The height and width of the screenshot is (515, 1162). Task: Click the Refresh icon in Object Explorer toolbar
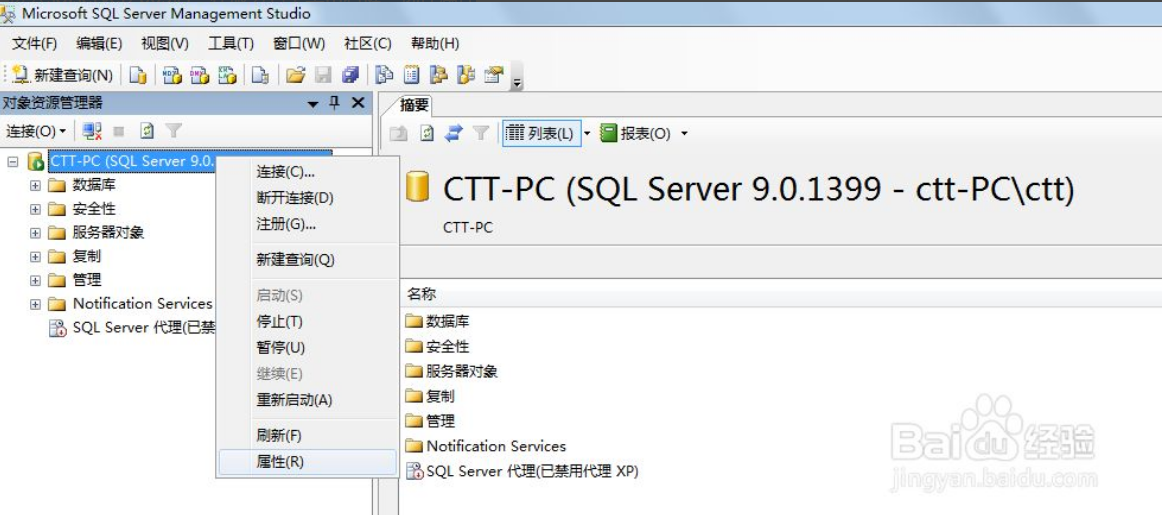[x=147, y=131]
